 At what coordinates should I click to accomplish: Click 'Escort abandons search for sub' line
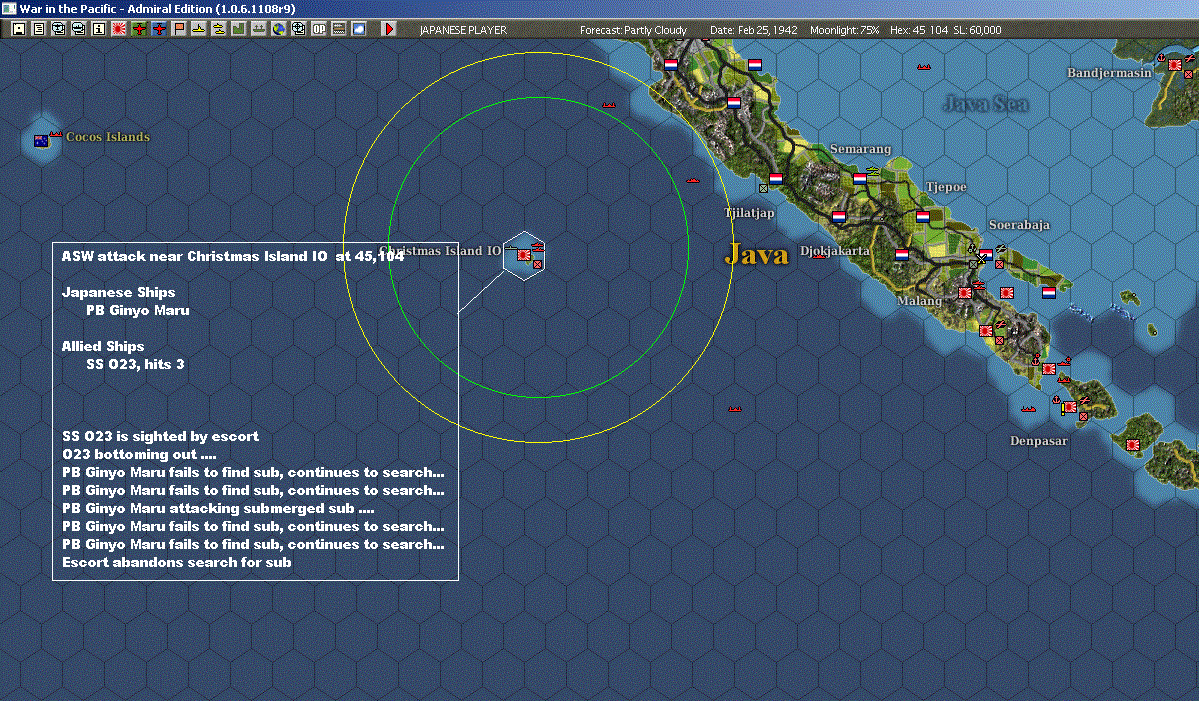click(177, 562)
